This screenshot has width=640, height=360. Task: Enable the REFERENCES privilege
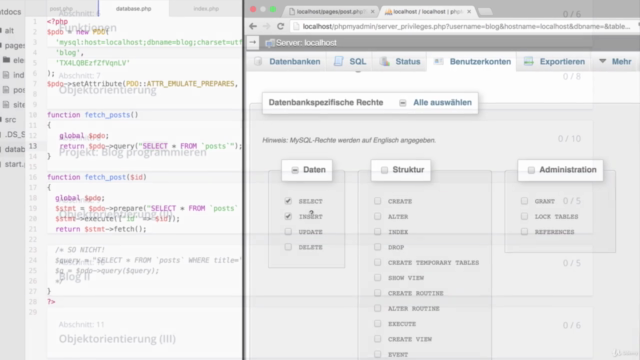pyautogui.click(x=524, y=231)
